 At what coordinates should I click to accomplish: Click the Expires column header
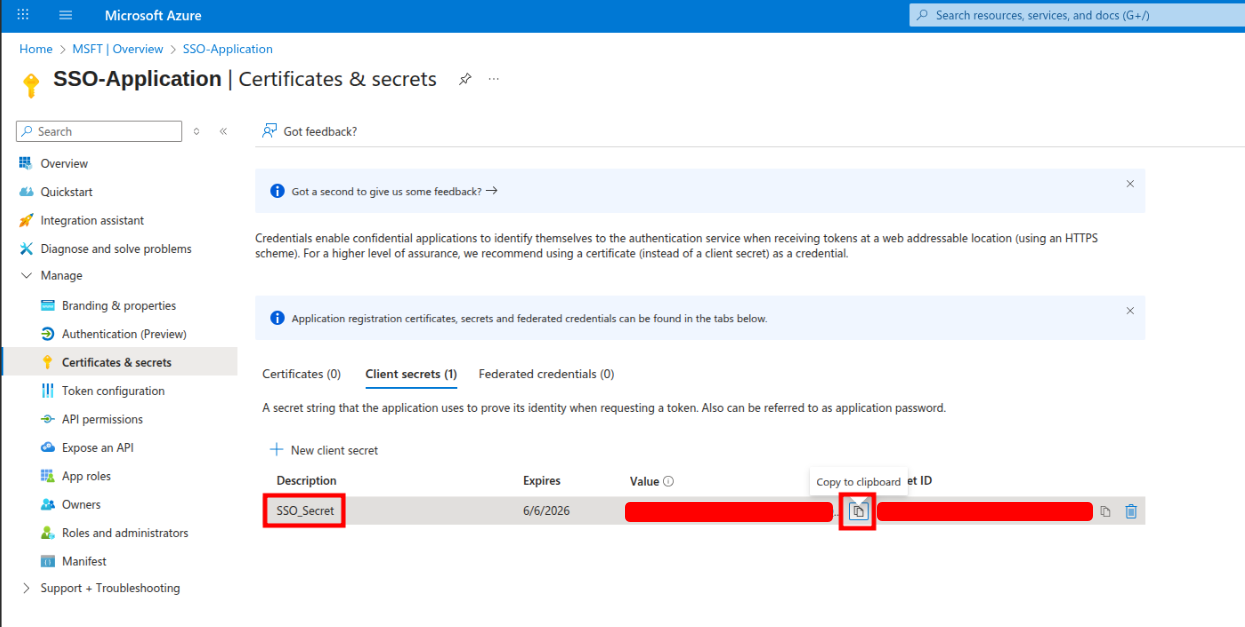click(x=542, y=481)
